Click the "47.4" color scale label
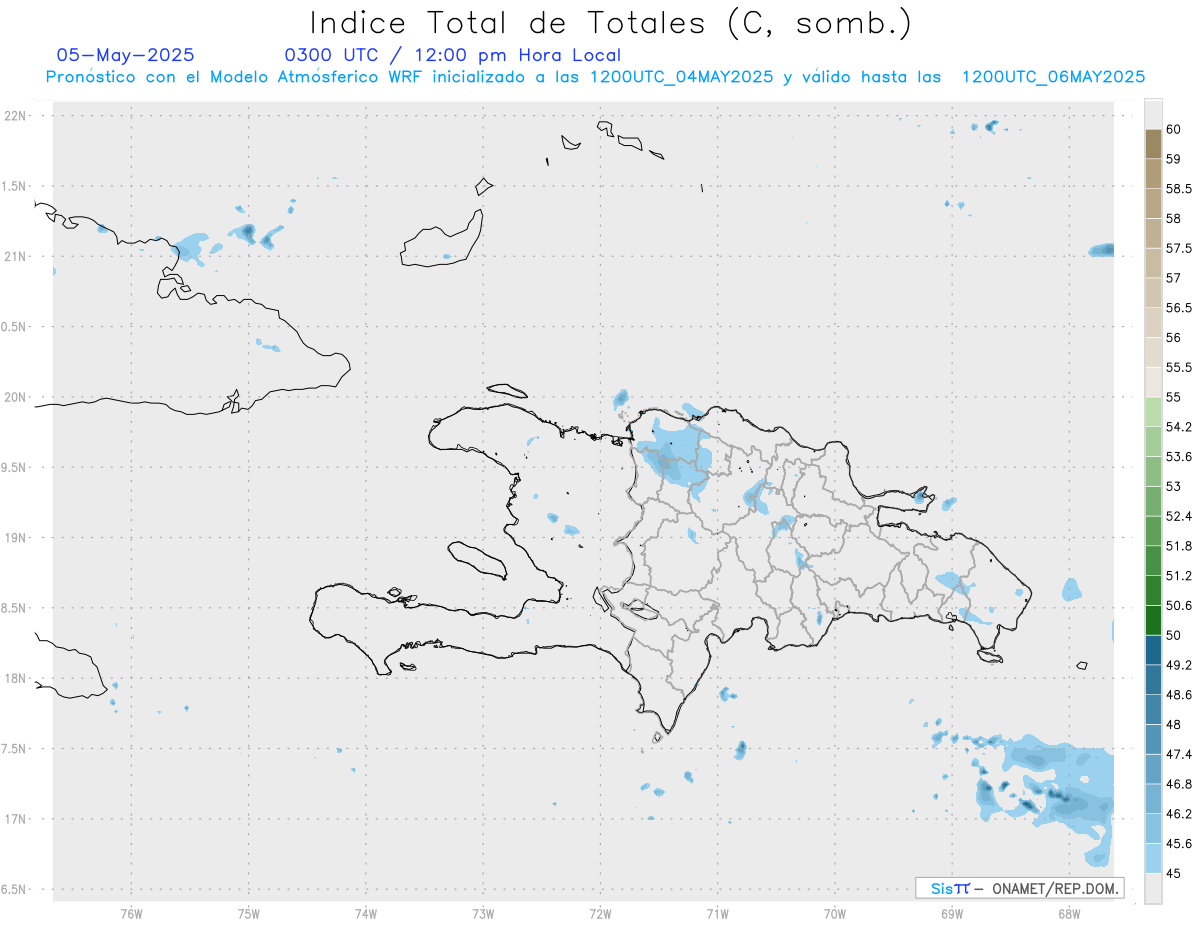The height and width of the screenshot is (927, 1200). coord(1179,754)
